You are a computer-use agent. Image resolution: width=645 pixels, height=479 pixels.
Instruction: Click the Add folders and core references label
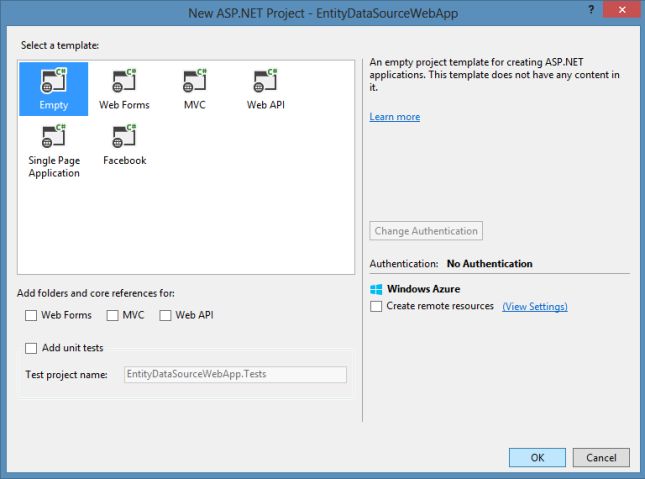point(96,293)
